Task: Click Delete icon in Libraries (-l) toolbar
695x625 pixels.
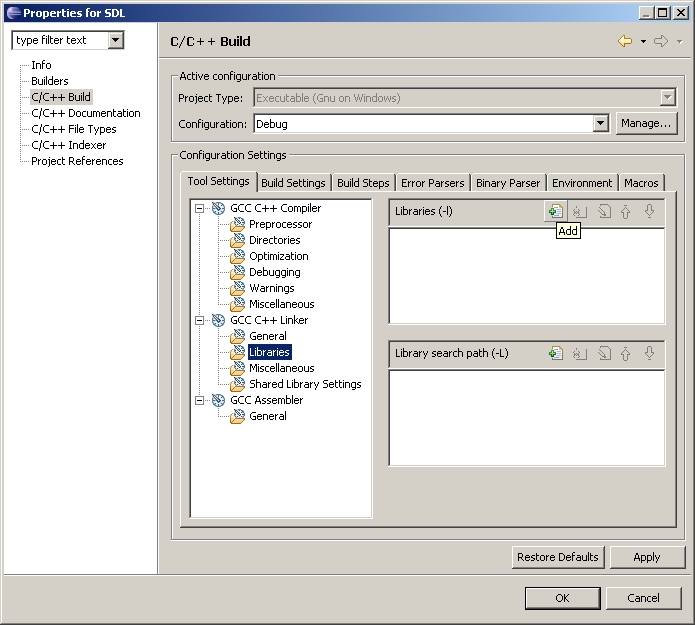Action: point(579,211)
